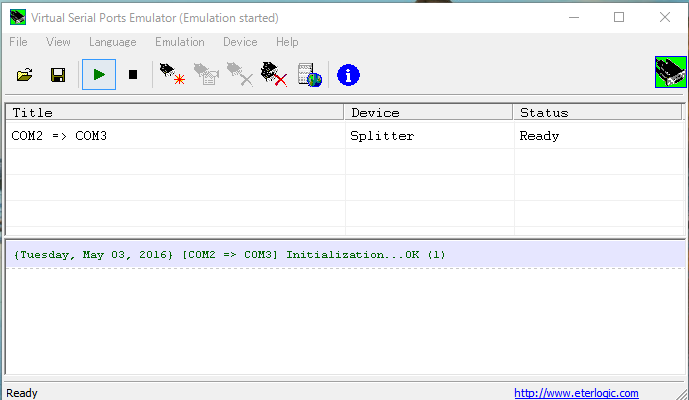Open the Language menu

pyautogui.click(x=112, y=42)
